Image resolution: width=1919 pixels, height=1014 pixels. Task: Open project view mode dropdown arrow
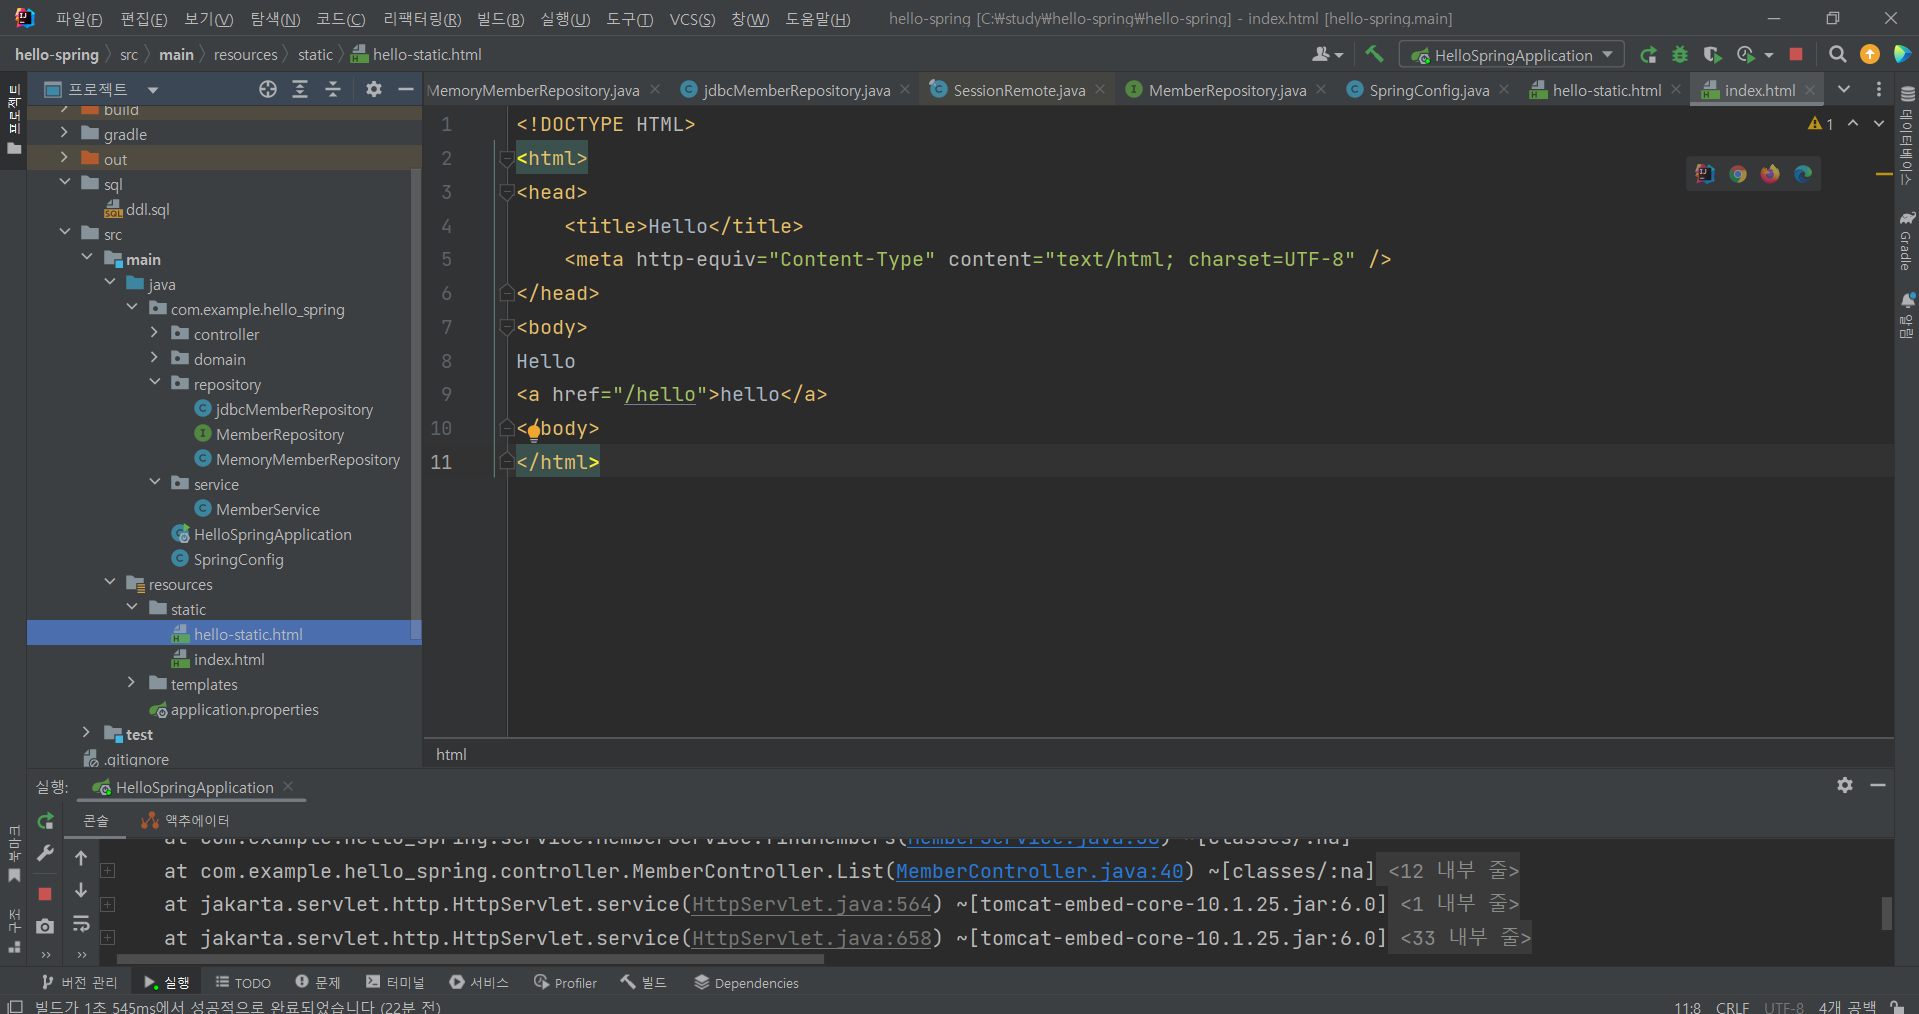point(153,90)
